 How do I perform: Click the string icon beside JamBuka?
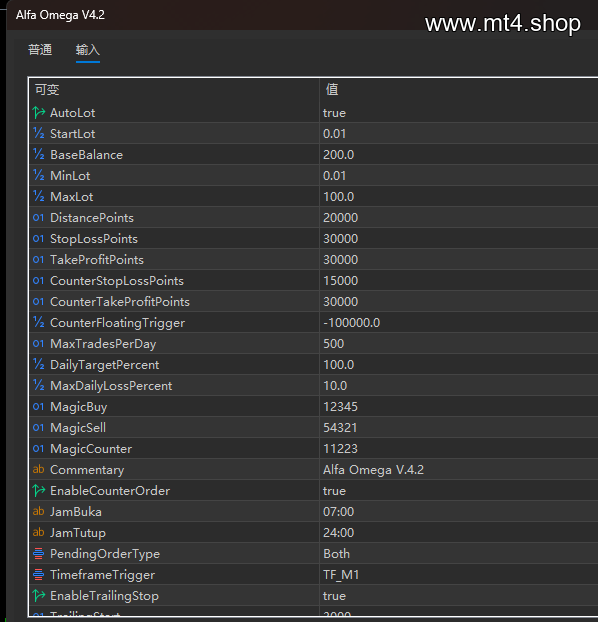[x=38, y=511]
